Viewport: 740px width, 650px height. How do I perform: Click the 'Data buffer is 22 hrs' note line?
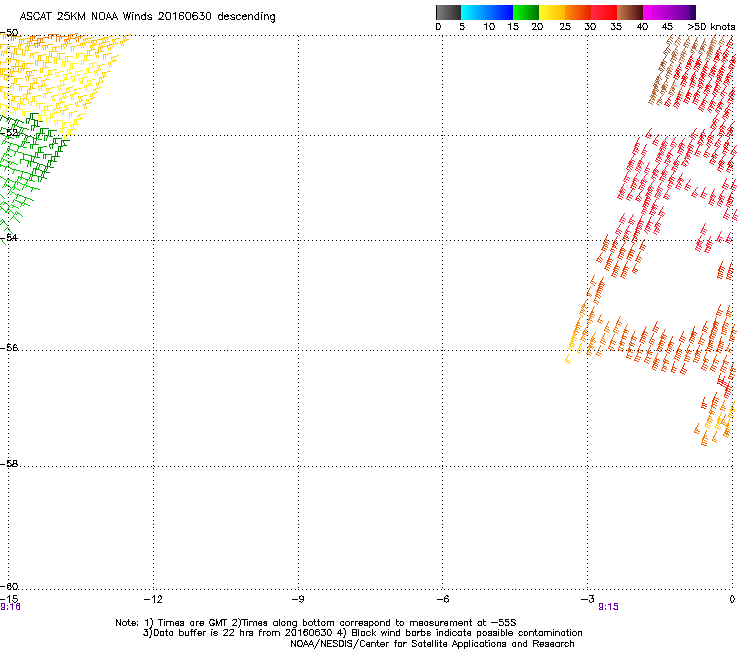[362, 633]
